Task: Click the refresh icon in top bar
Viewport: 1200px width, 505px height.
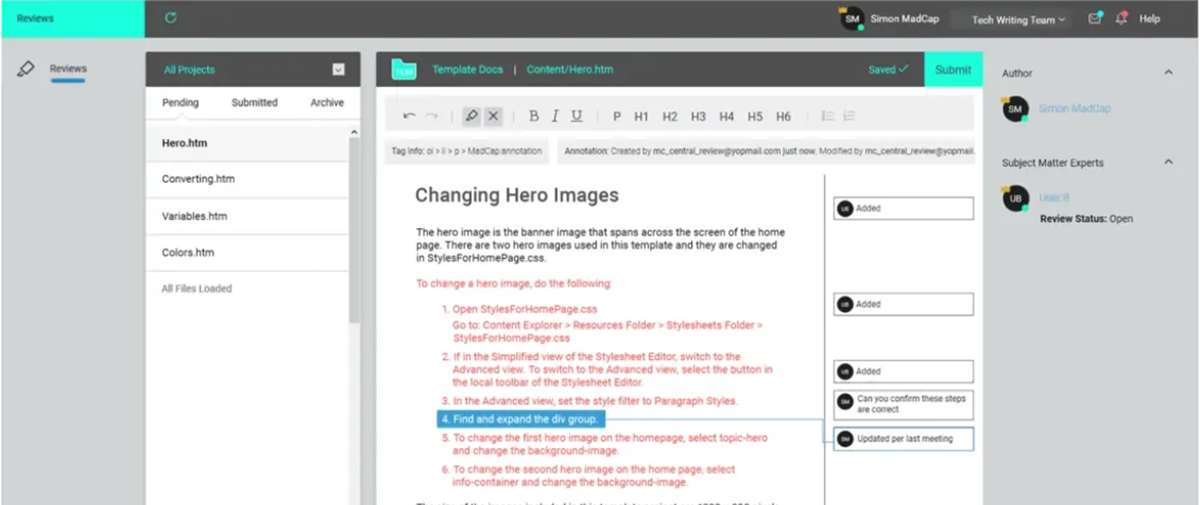Action: click(x=170, y=18)
